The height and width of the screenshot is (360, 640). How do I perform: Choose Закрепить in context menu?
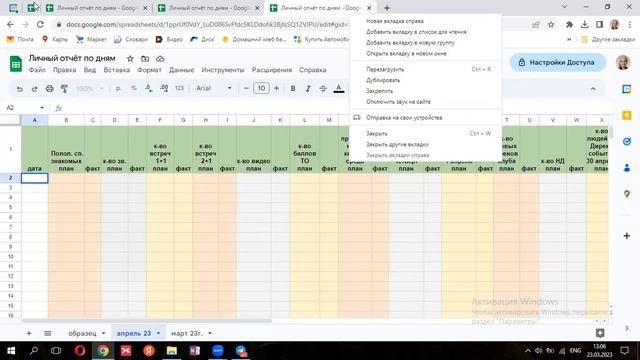[426, 91]
